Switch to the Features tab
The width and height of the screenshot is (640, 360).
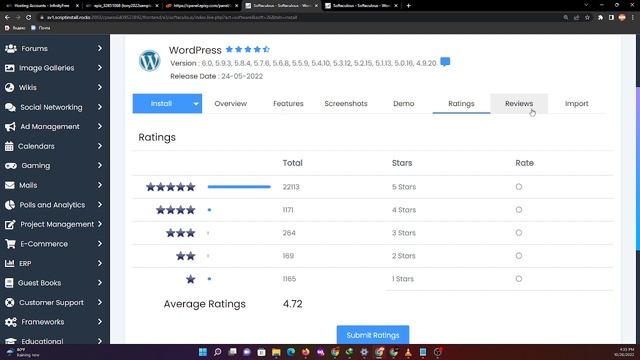(288, 104)
